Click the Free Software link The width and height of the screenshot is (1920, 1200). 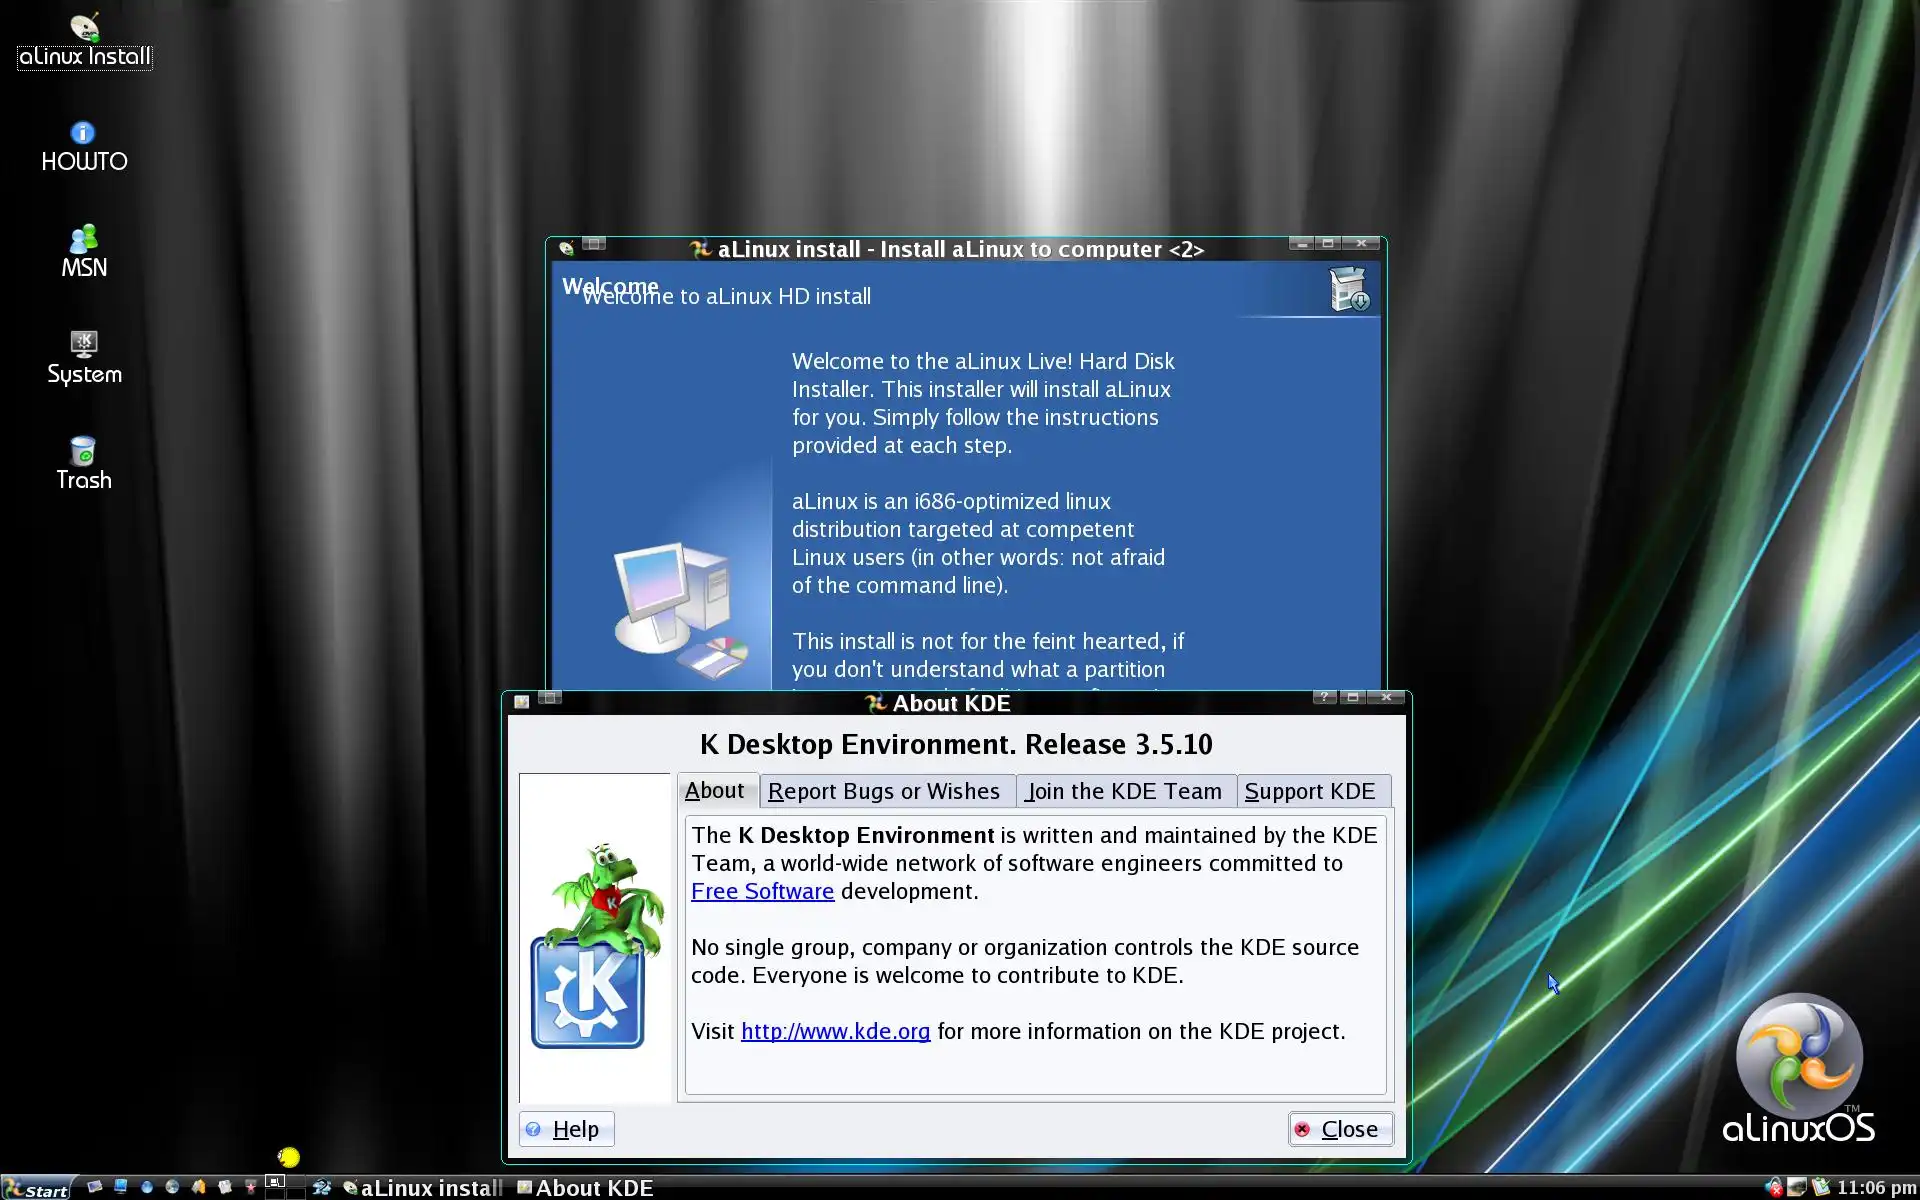coord(762,891)
